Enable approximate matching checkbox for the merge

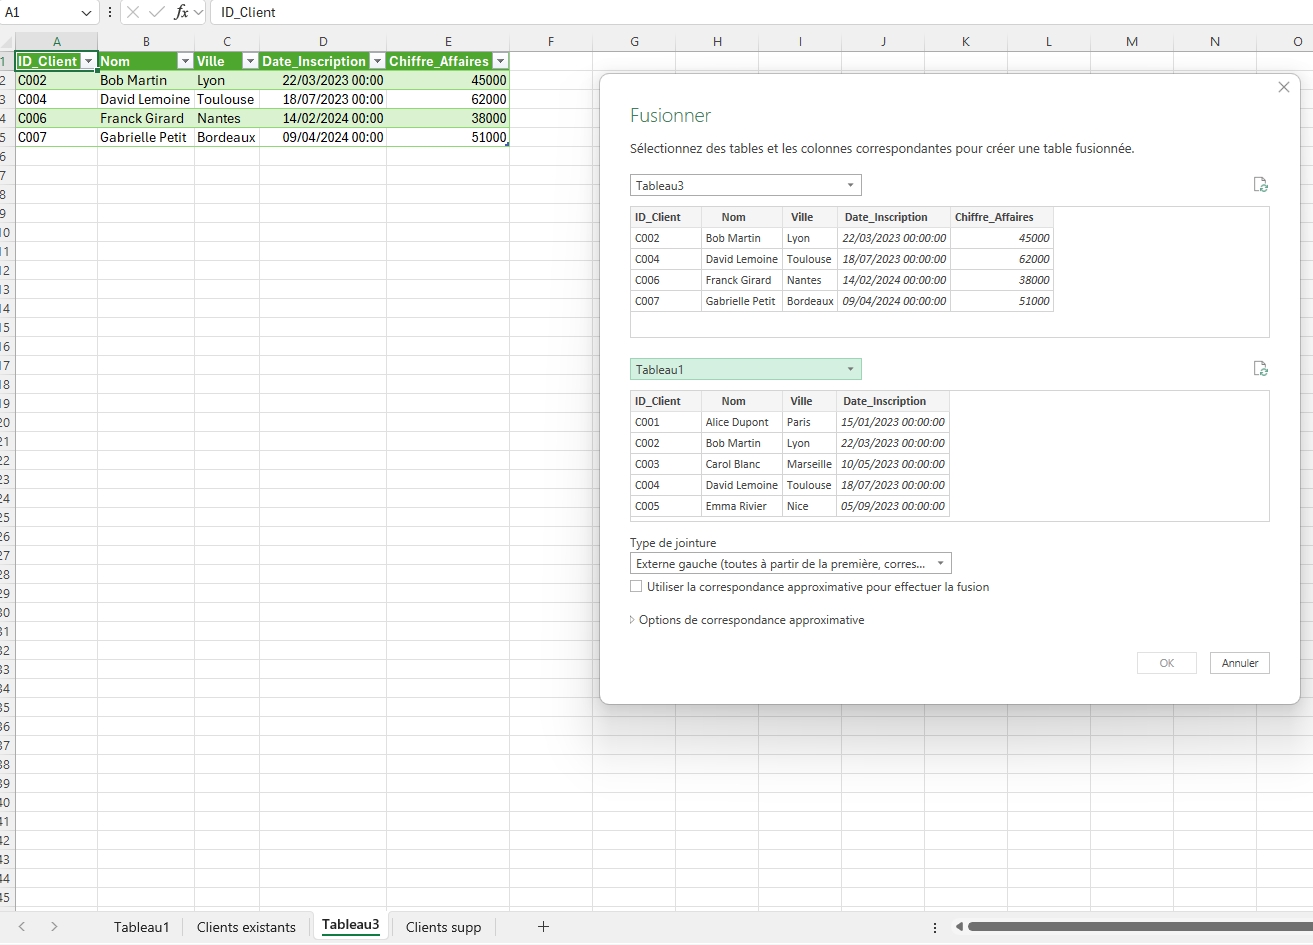click(x=636, y=587)
